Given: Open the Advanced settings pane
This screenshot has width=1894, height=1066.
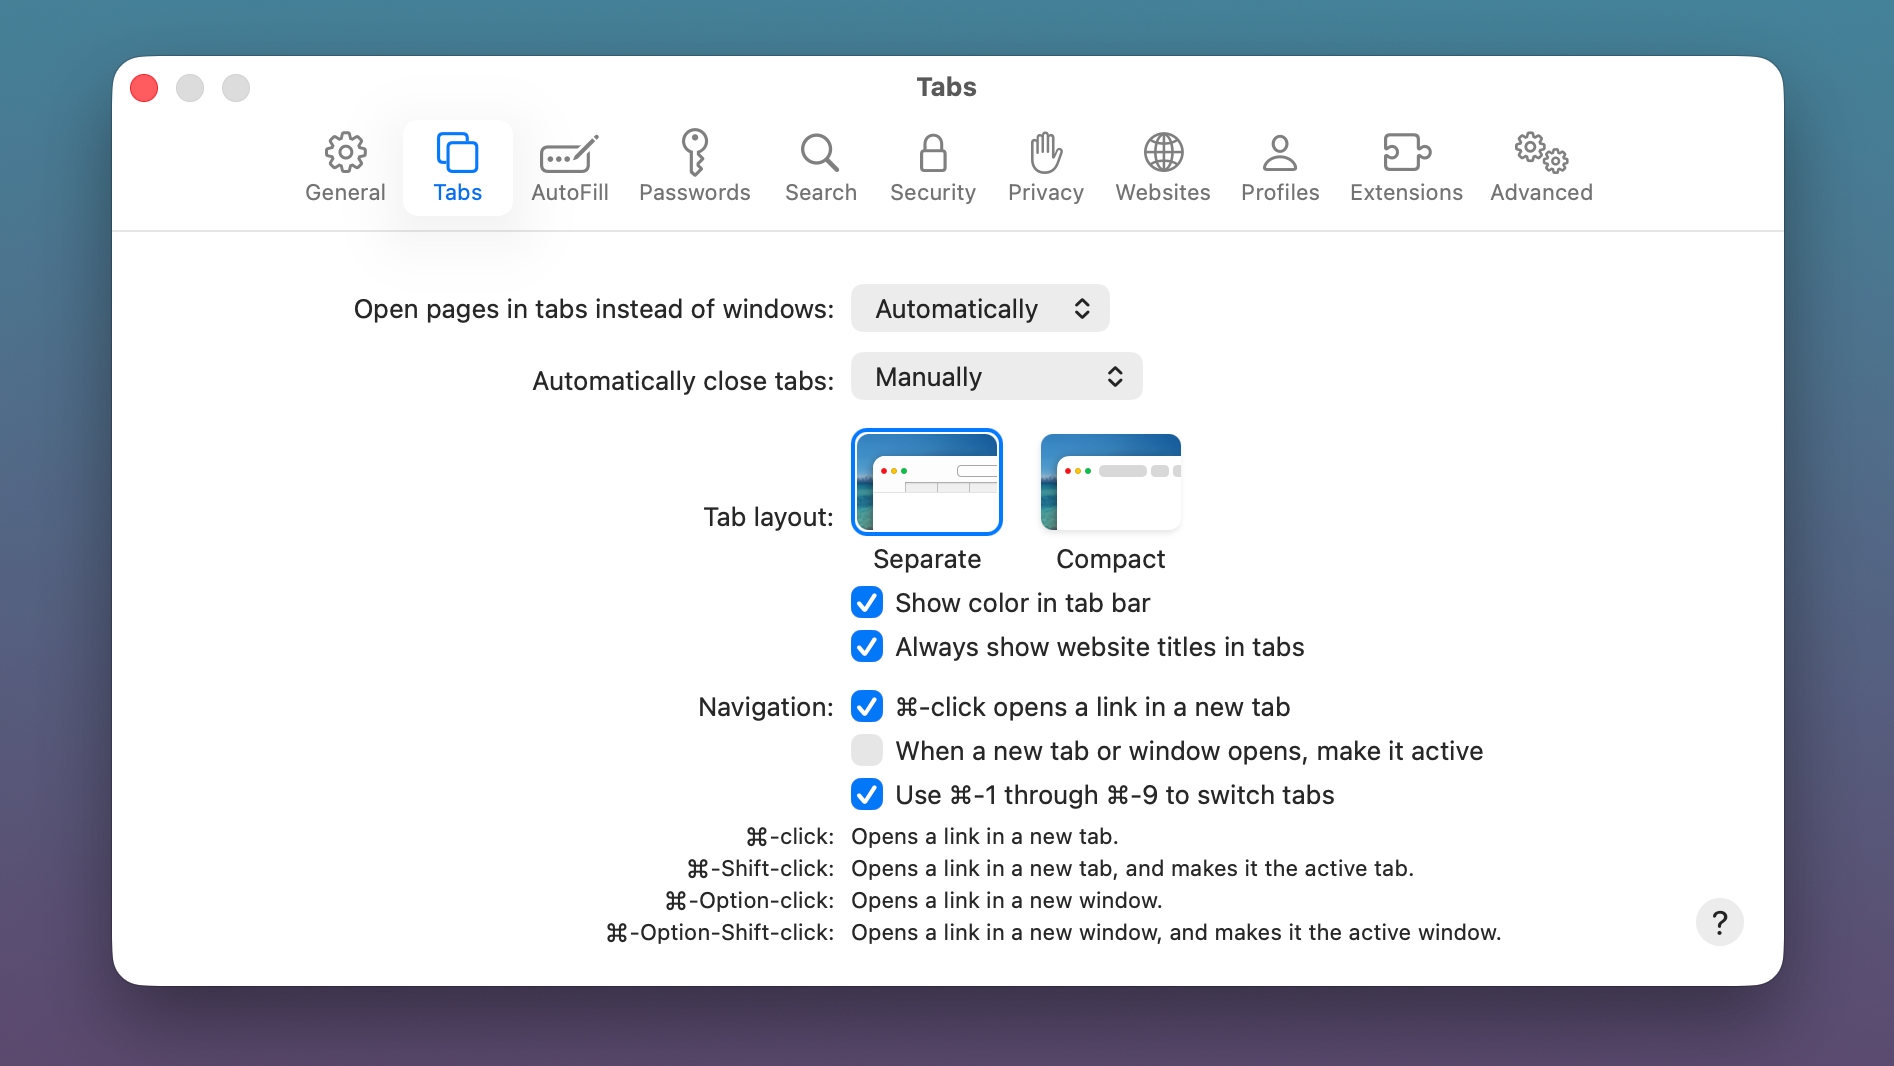Looking at the screenshot, I should tap(1540, 166).
